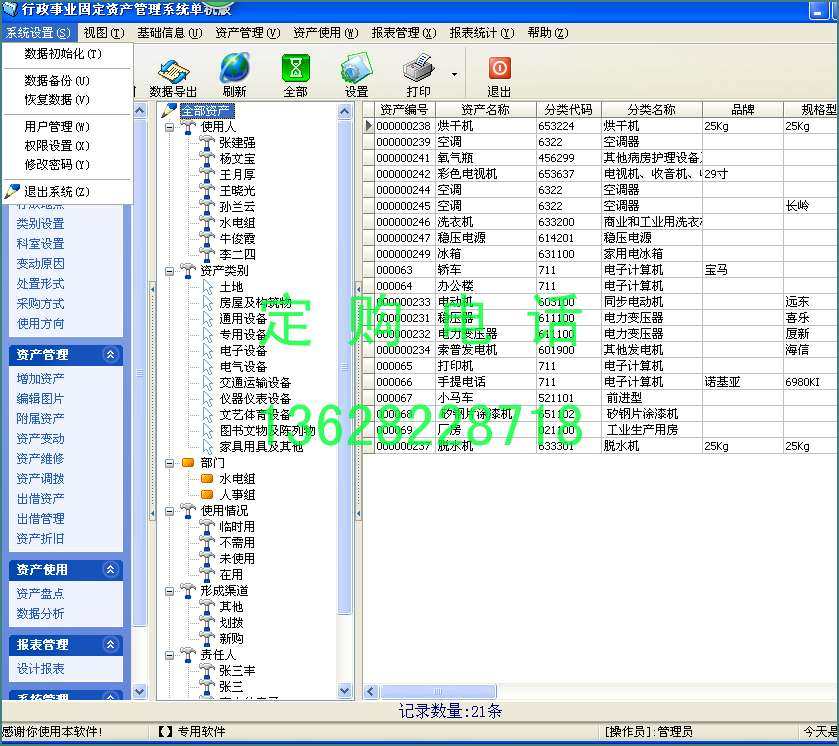This screenshot has width=839, height=746.
Task: Click the hammer icon beside 在用
Action: [207, 574]
